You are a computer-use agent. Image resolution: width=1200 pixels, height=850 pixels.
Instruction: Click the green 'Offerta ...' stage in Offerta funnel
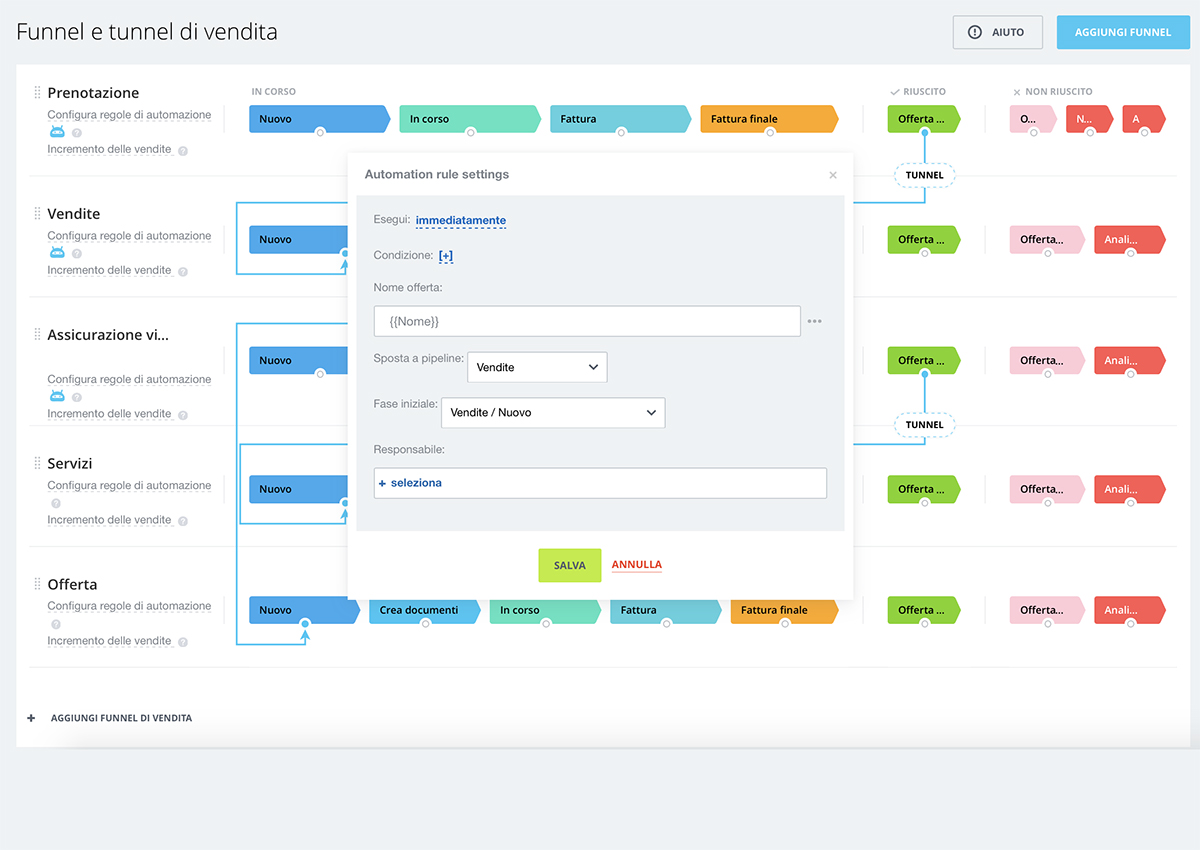point(923,610)
